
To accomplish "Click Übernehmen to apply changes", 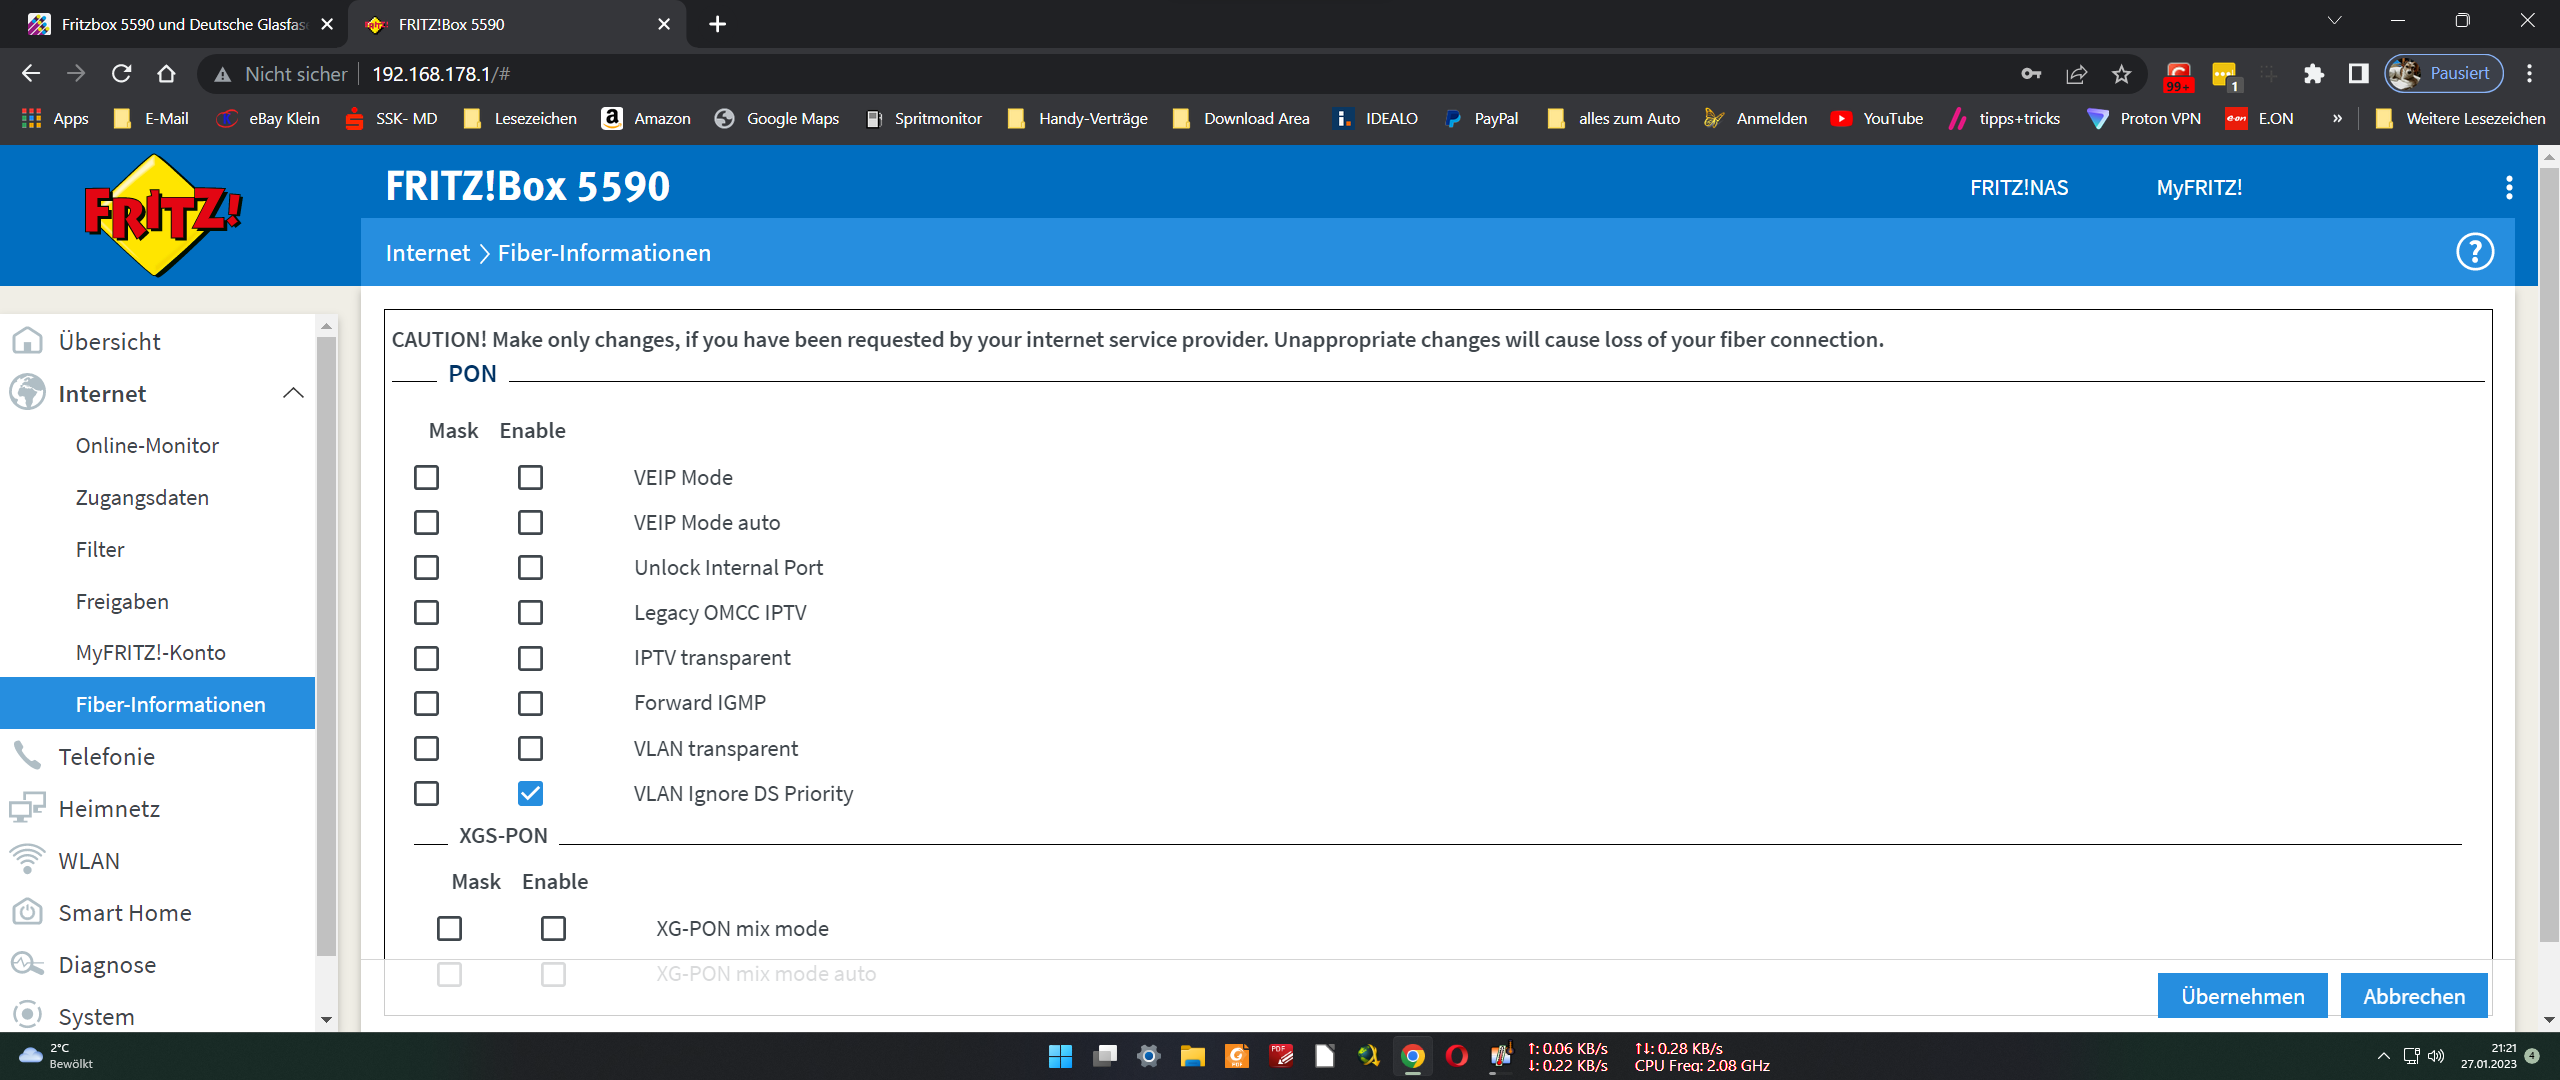I will (2243, 996).
